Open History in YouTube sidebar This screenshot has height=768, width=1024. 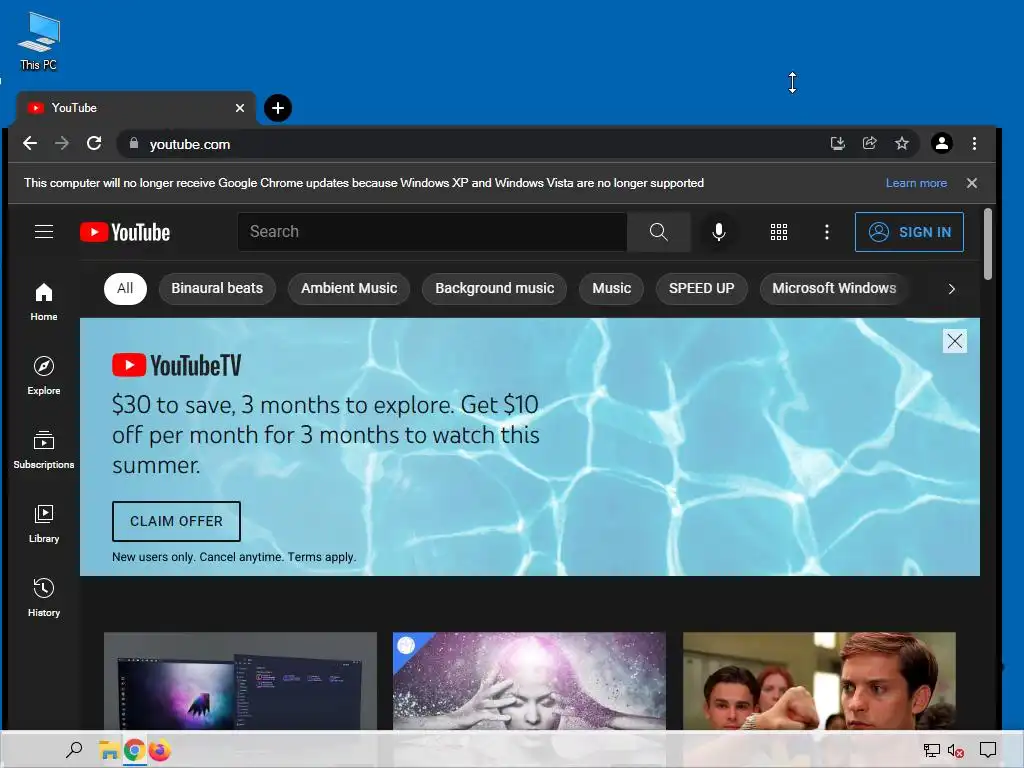[x=44, y=598]
